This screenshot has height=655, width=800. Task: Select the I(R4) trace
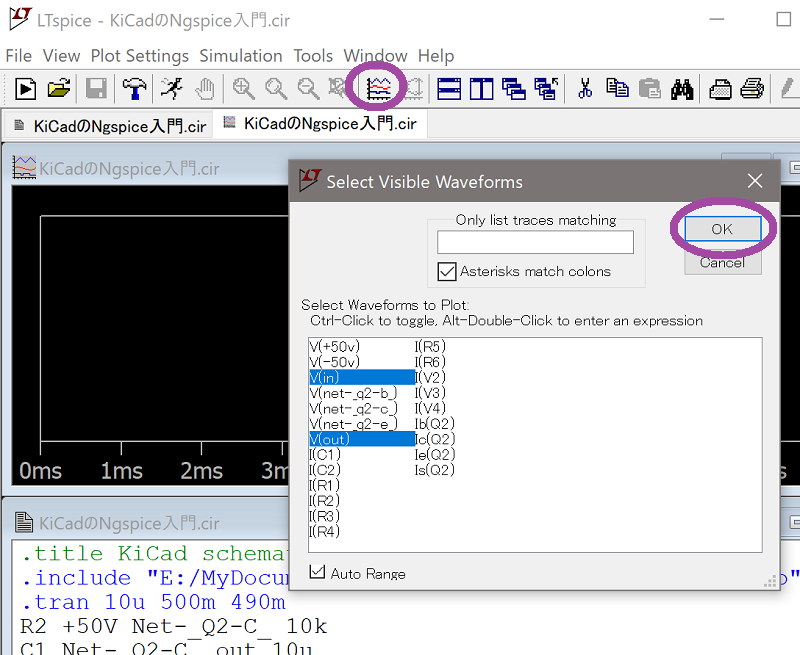click(x=324, y=531)
